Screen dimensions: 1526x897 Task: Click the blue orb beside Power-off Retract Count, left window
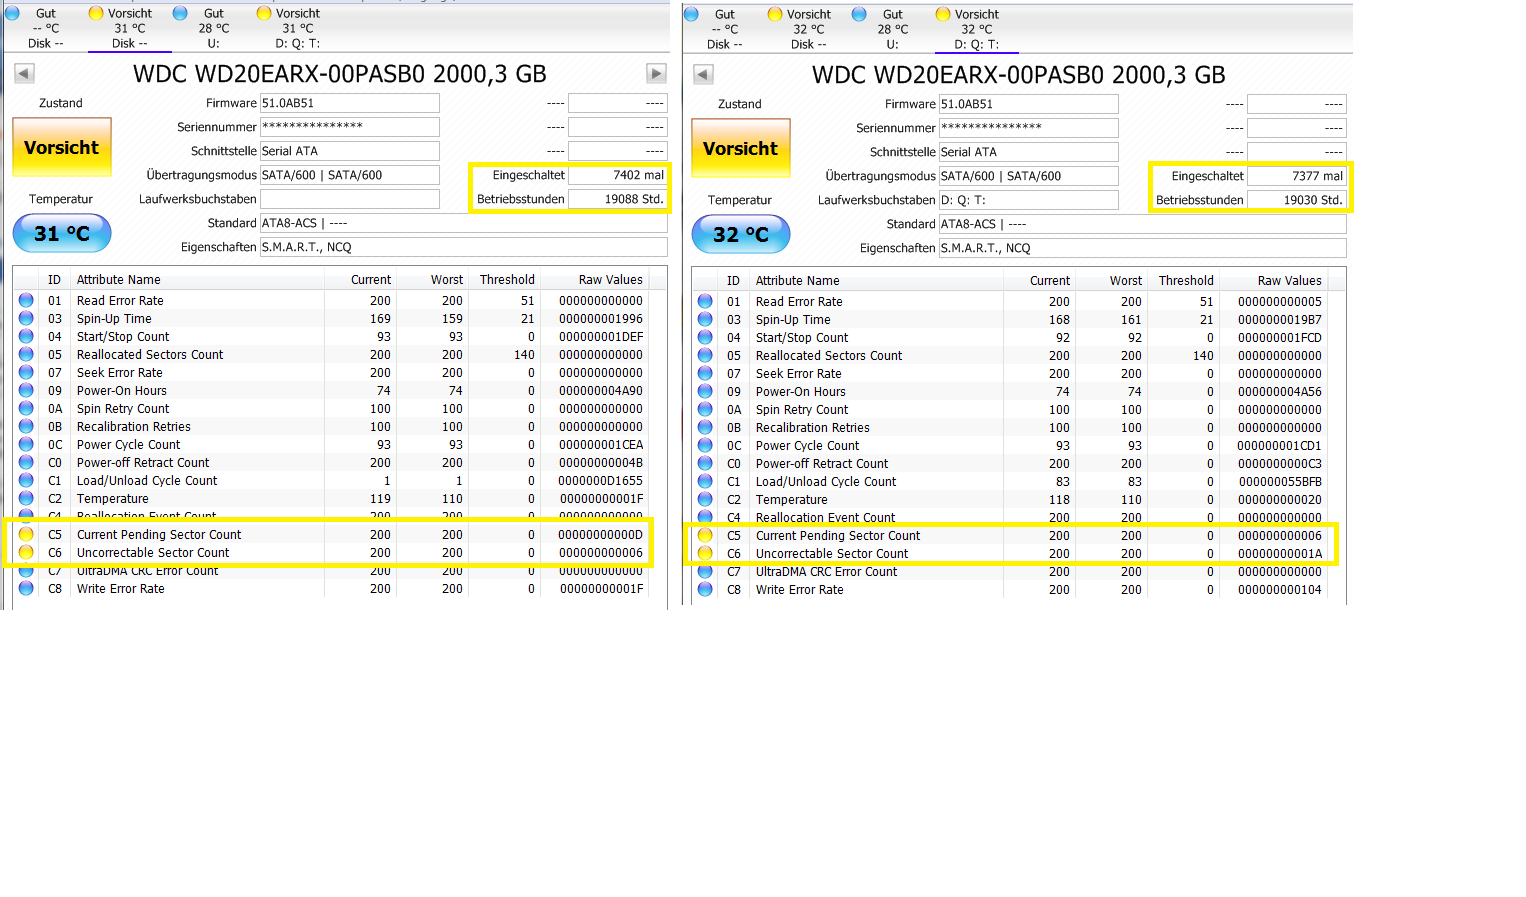(26, 462)
